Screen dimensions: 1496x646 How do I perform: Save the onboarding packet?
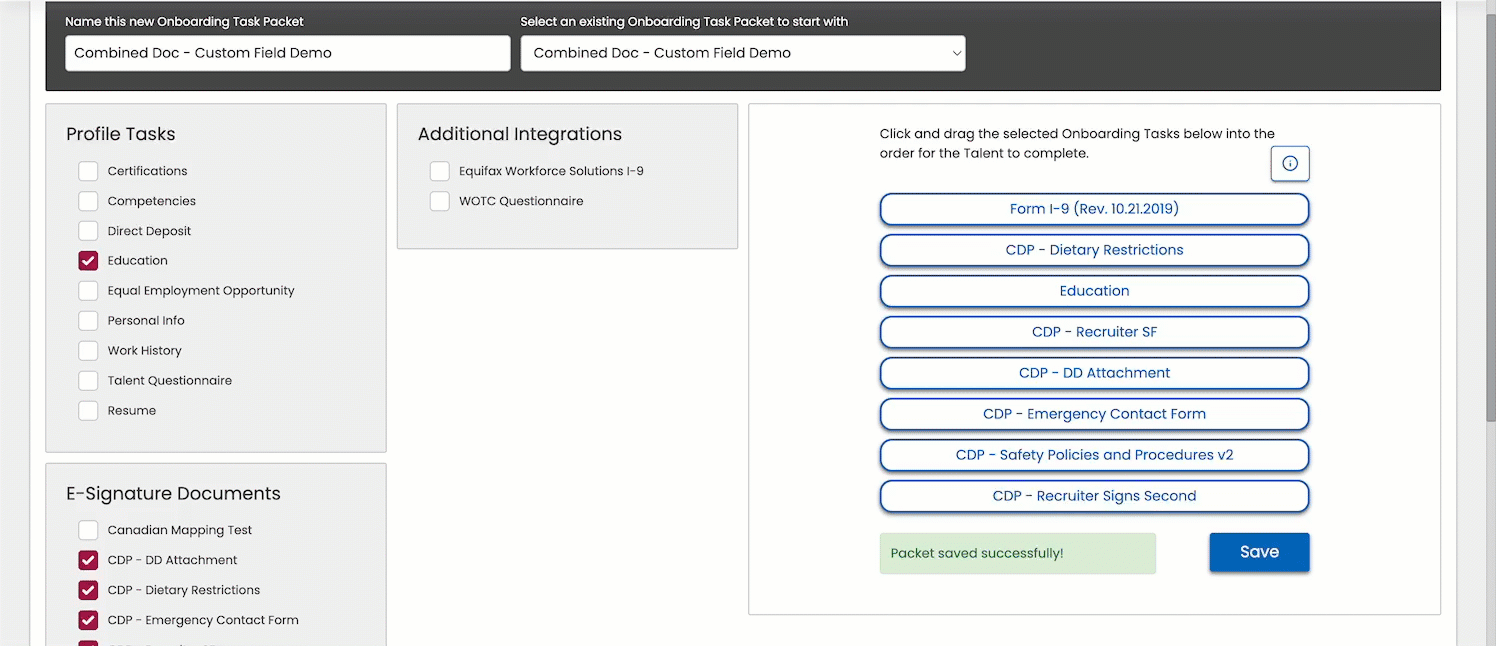[1259, 552]
